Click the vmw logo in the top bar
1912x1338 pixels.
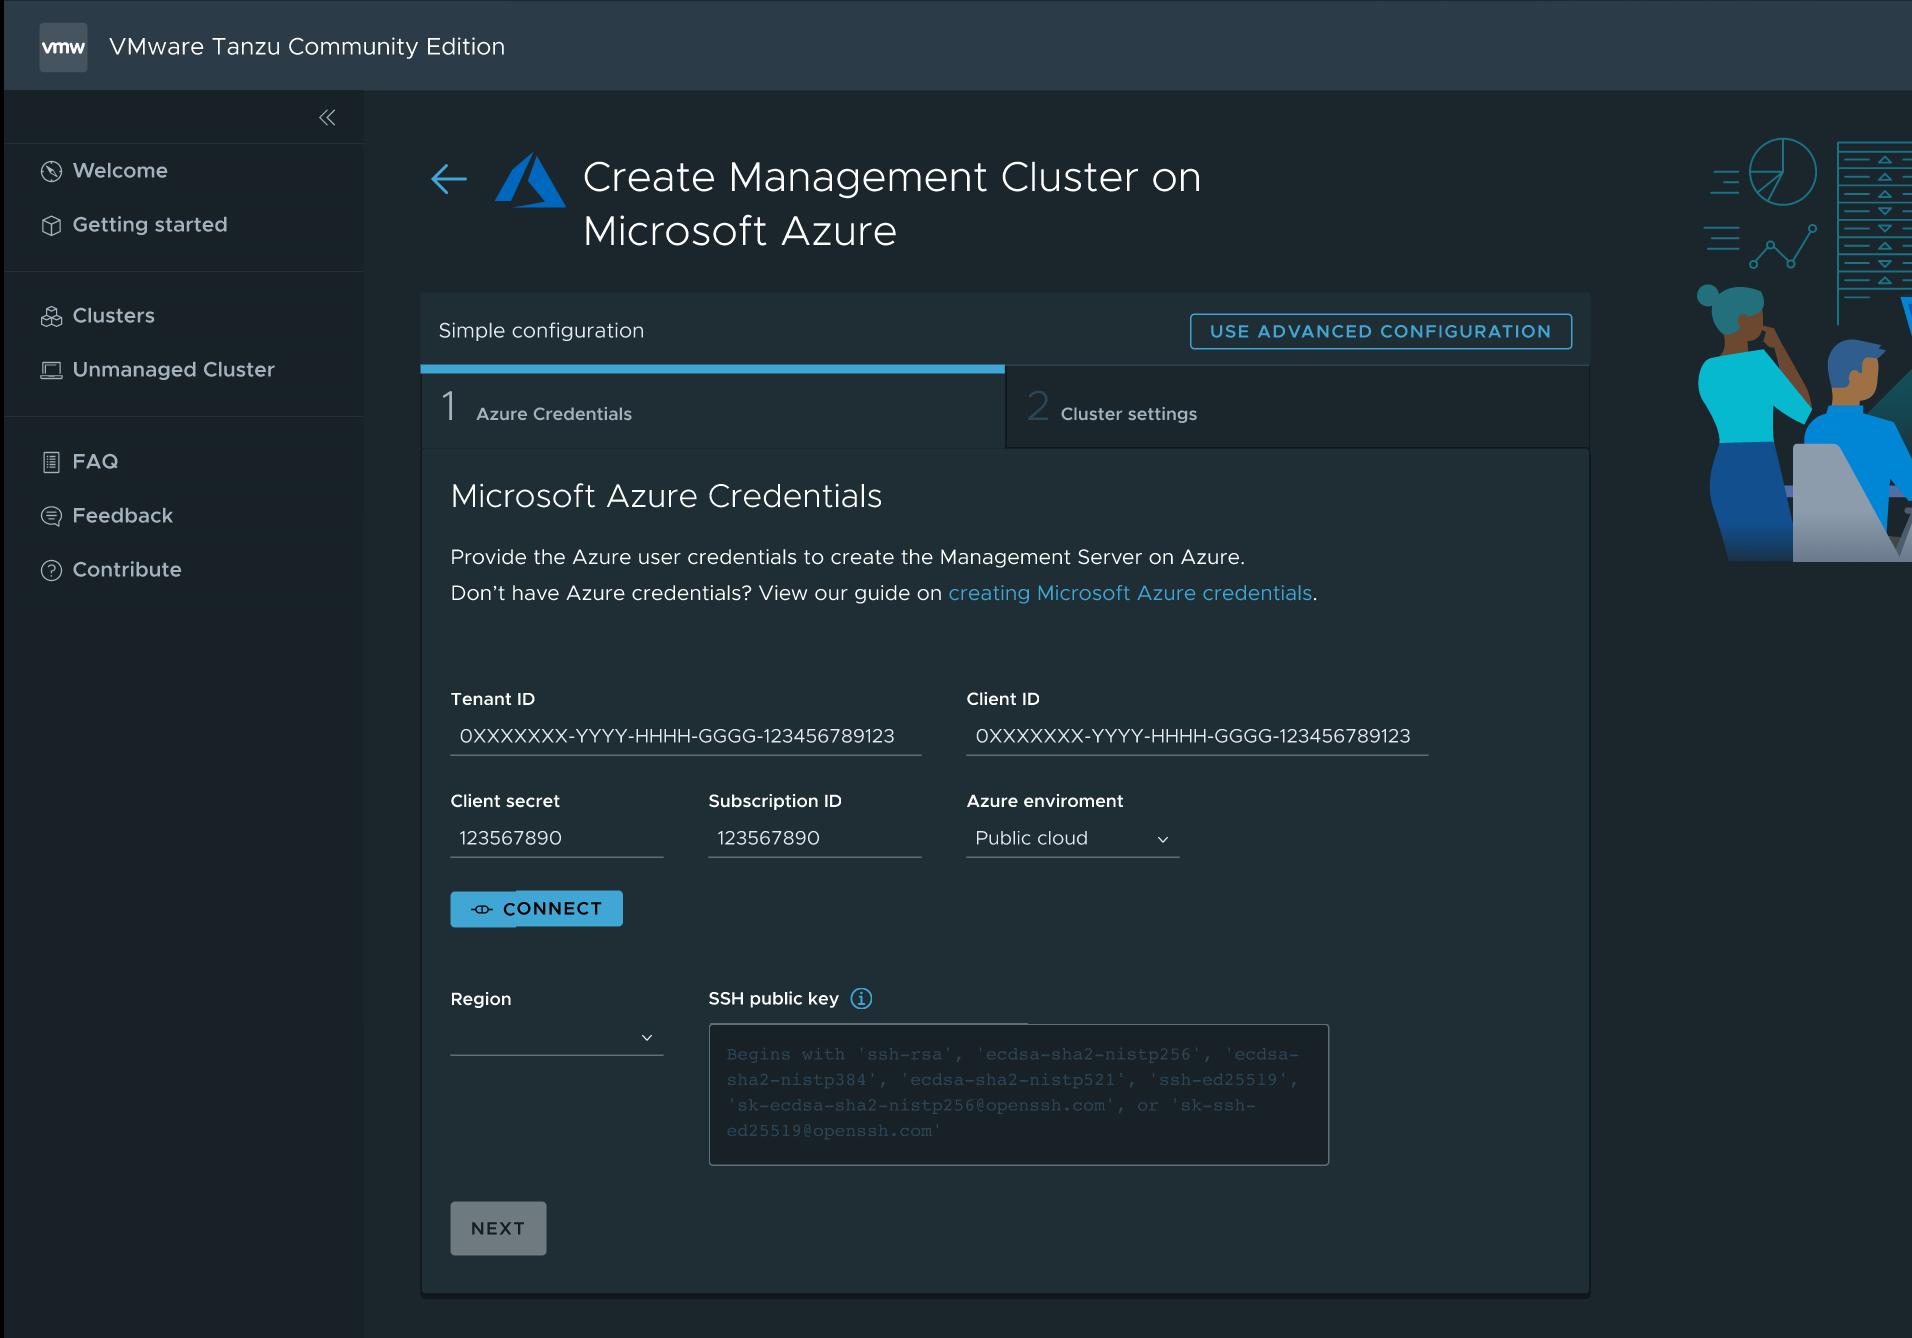(x=63, y=46)
